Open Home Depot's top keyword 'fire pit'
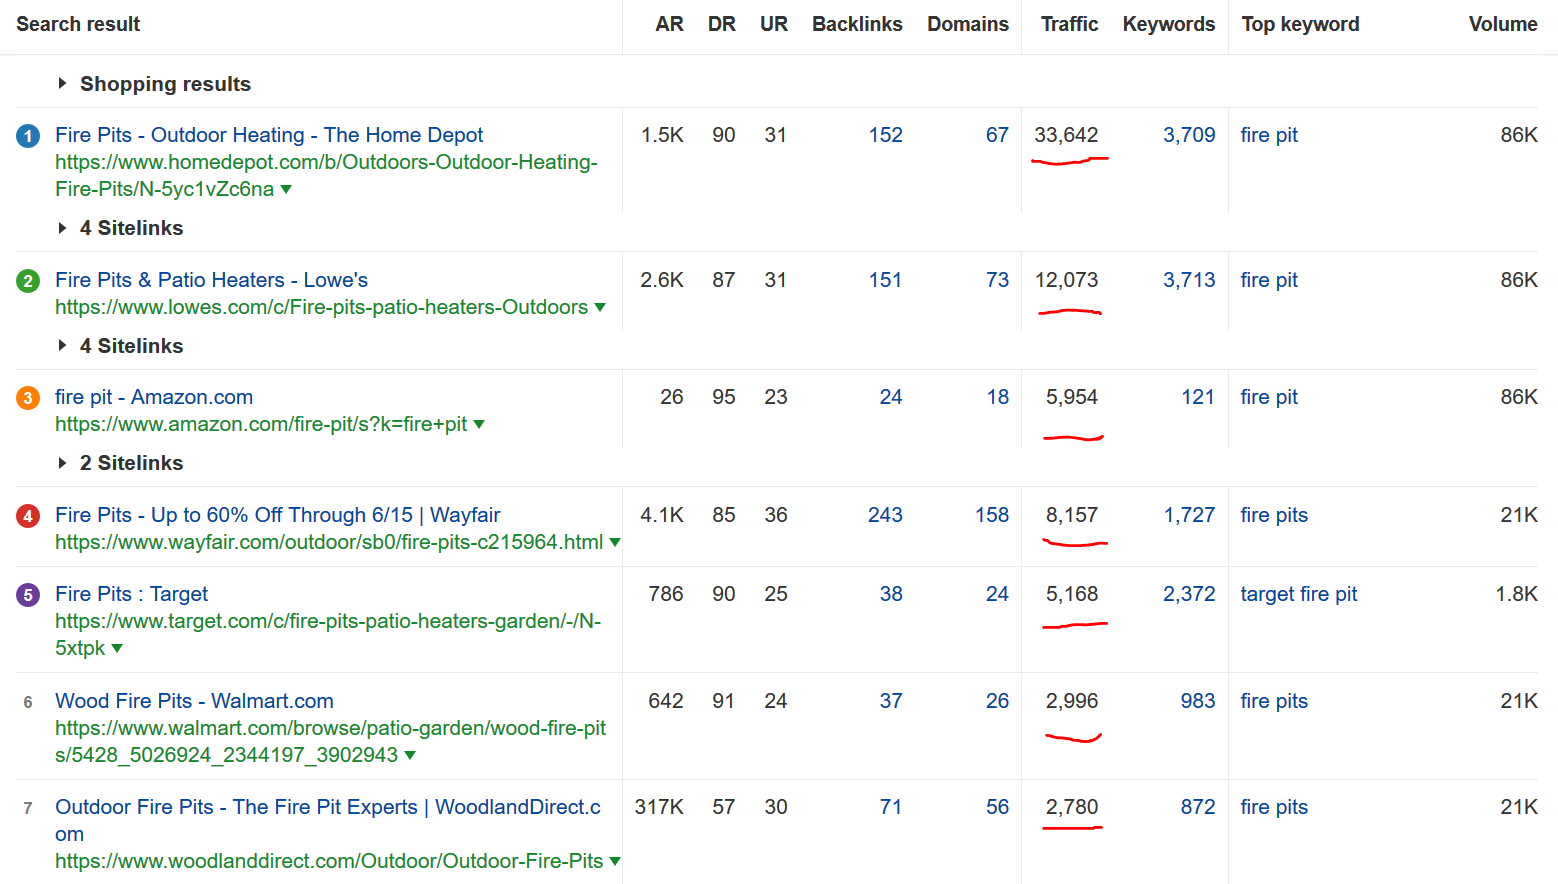The width and height of the screenshot is (1558, 884). [x=1269, y=135]
